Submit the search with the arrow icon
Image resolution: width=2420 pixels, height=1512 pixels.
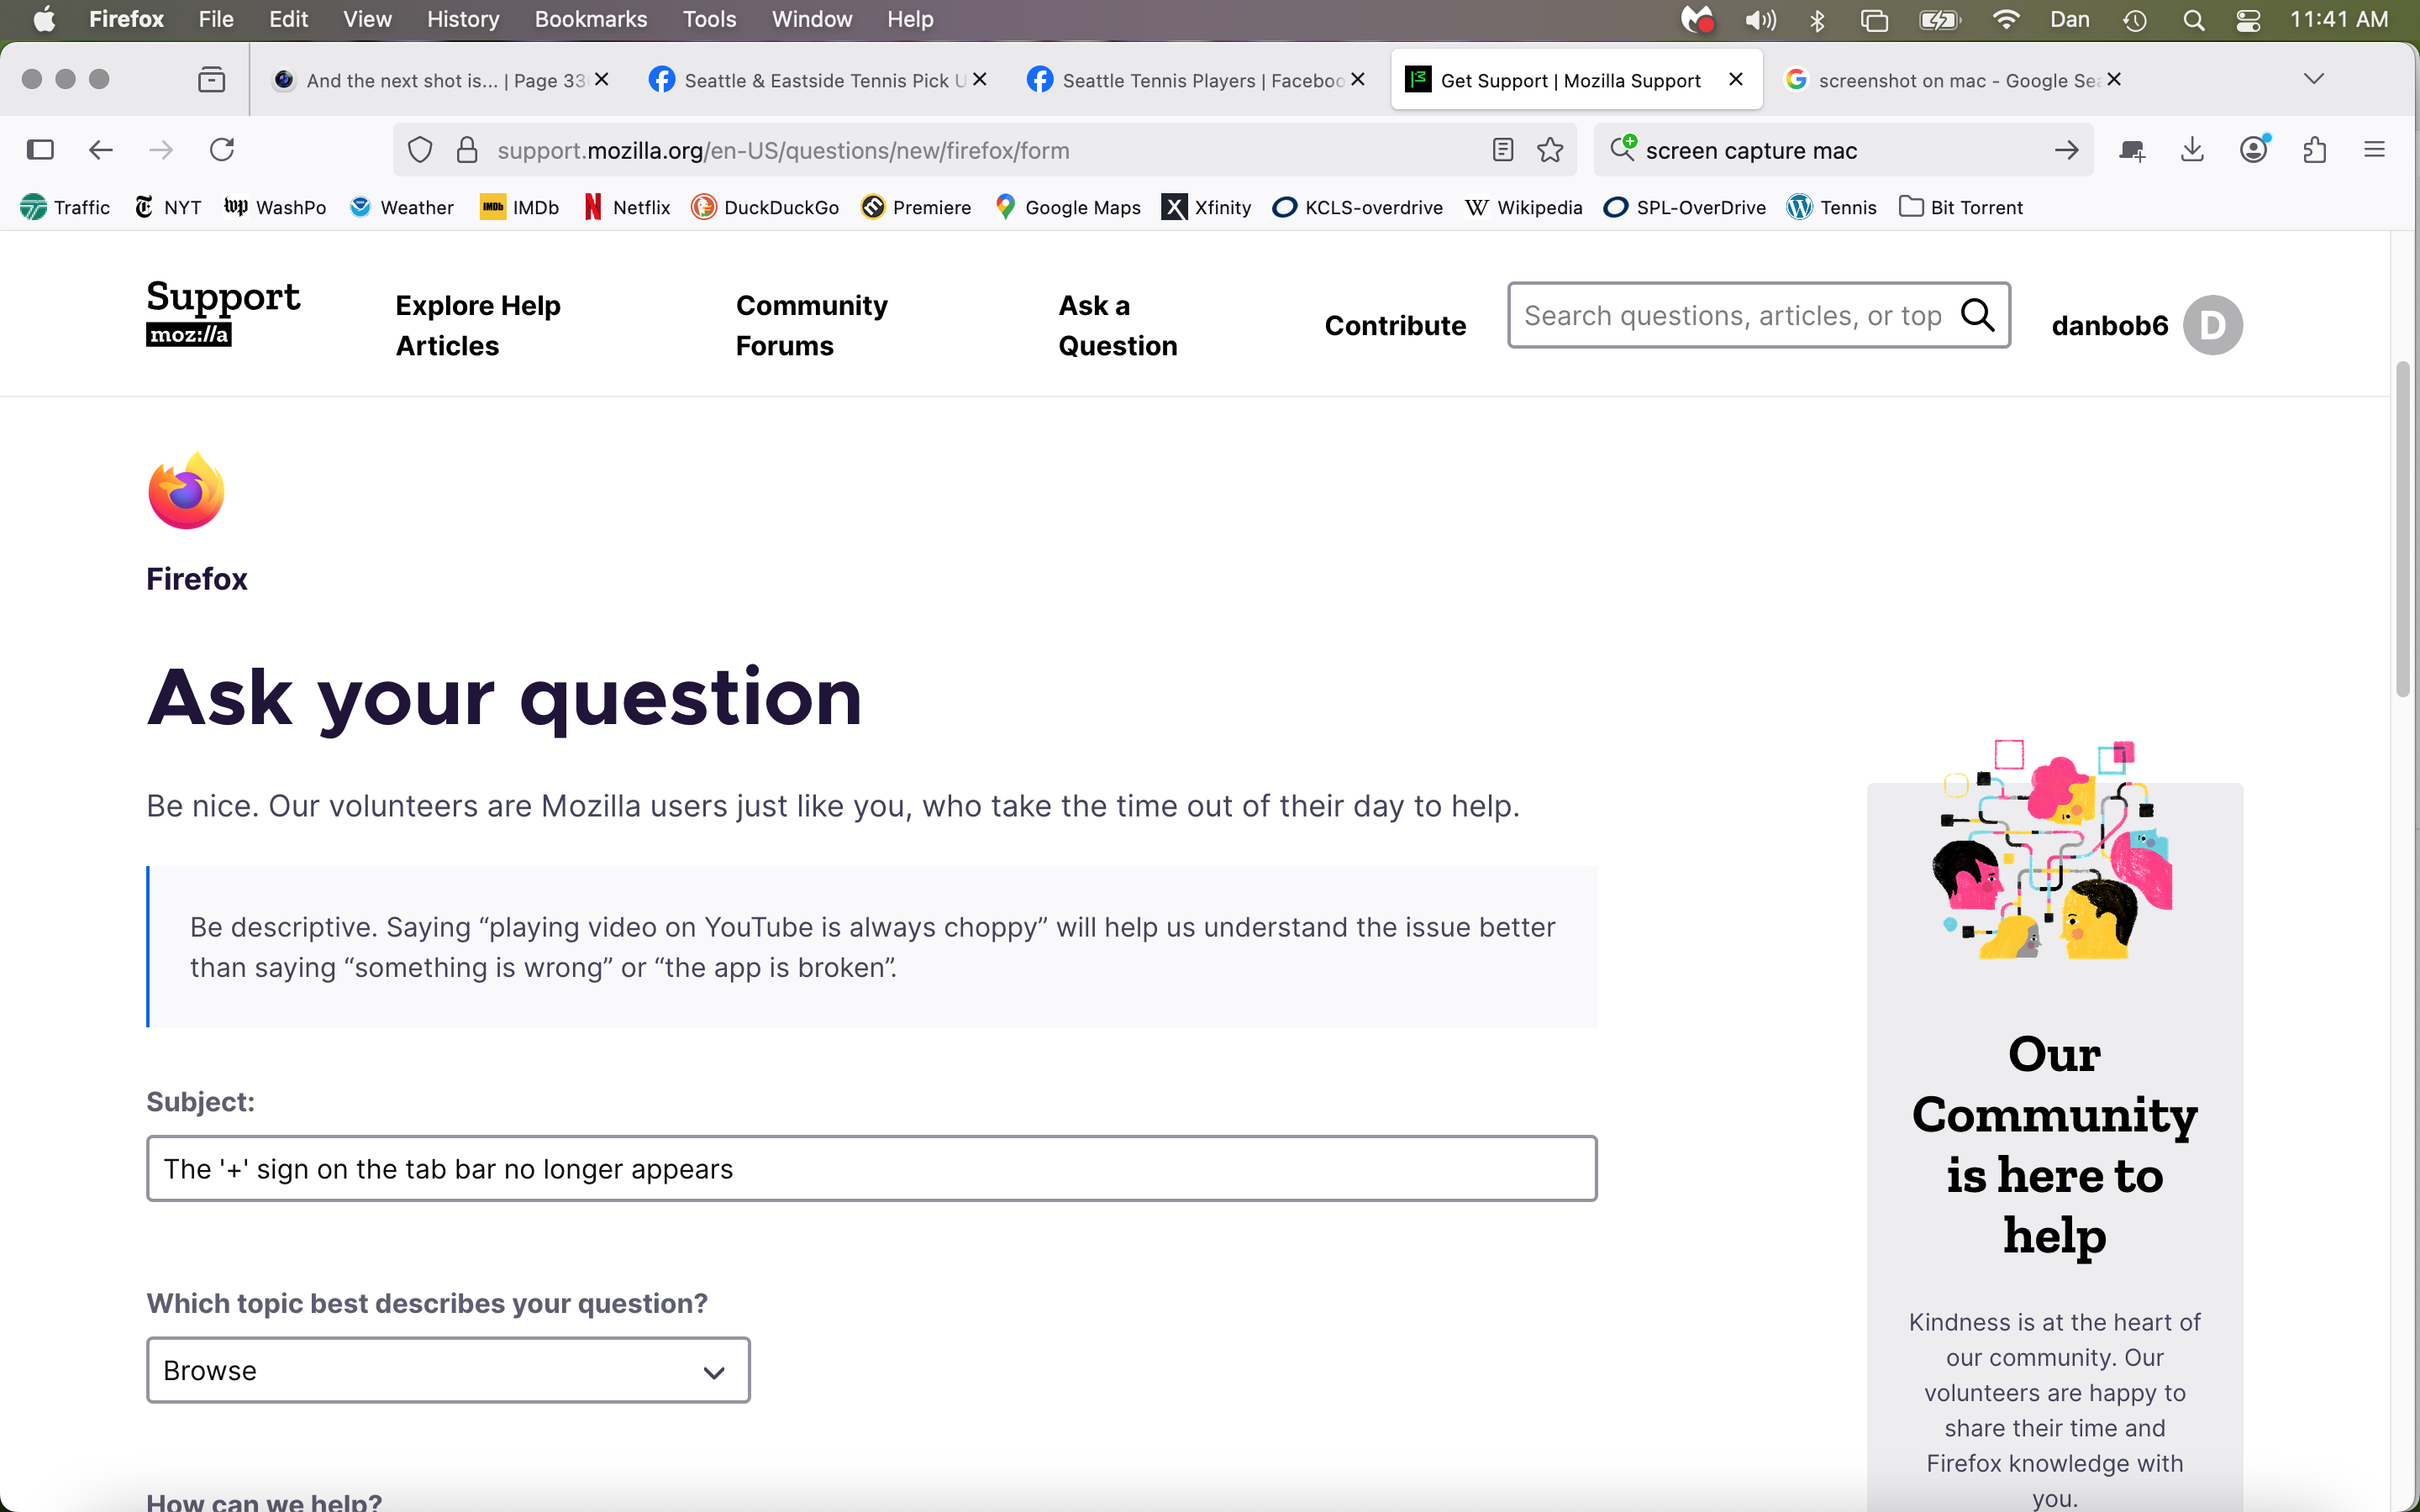pos(2066,150)
